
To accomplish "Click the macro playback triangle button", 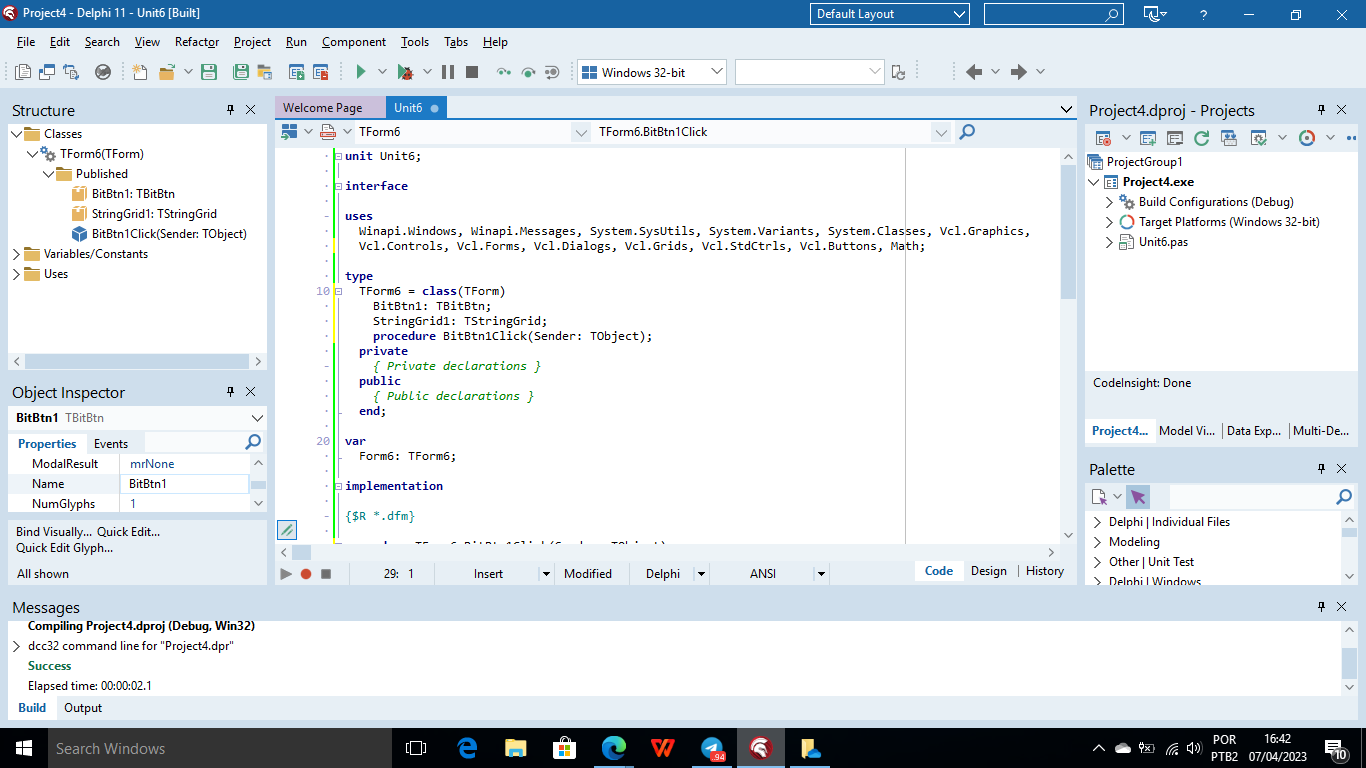I will [286, 574].
